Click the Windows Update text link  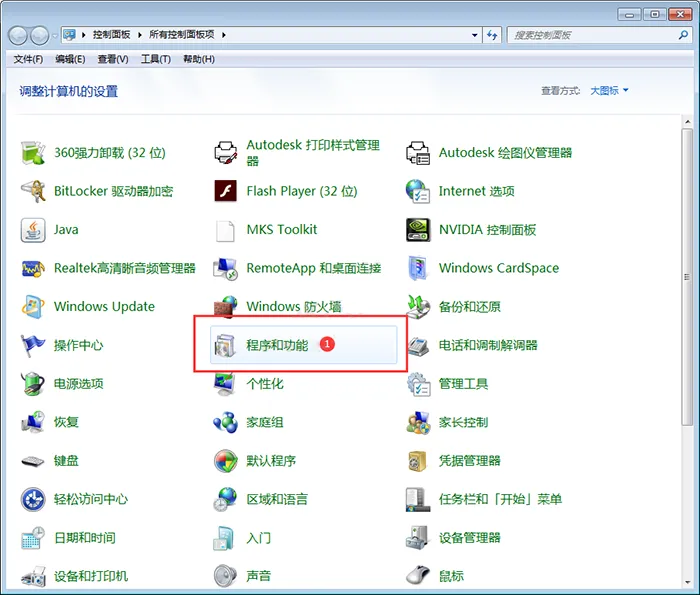tap(104, 307)
